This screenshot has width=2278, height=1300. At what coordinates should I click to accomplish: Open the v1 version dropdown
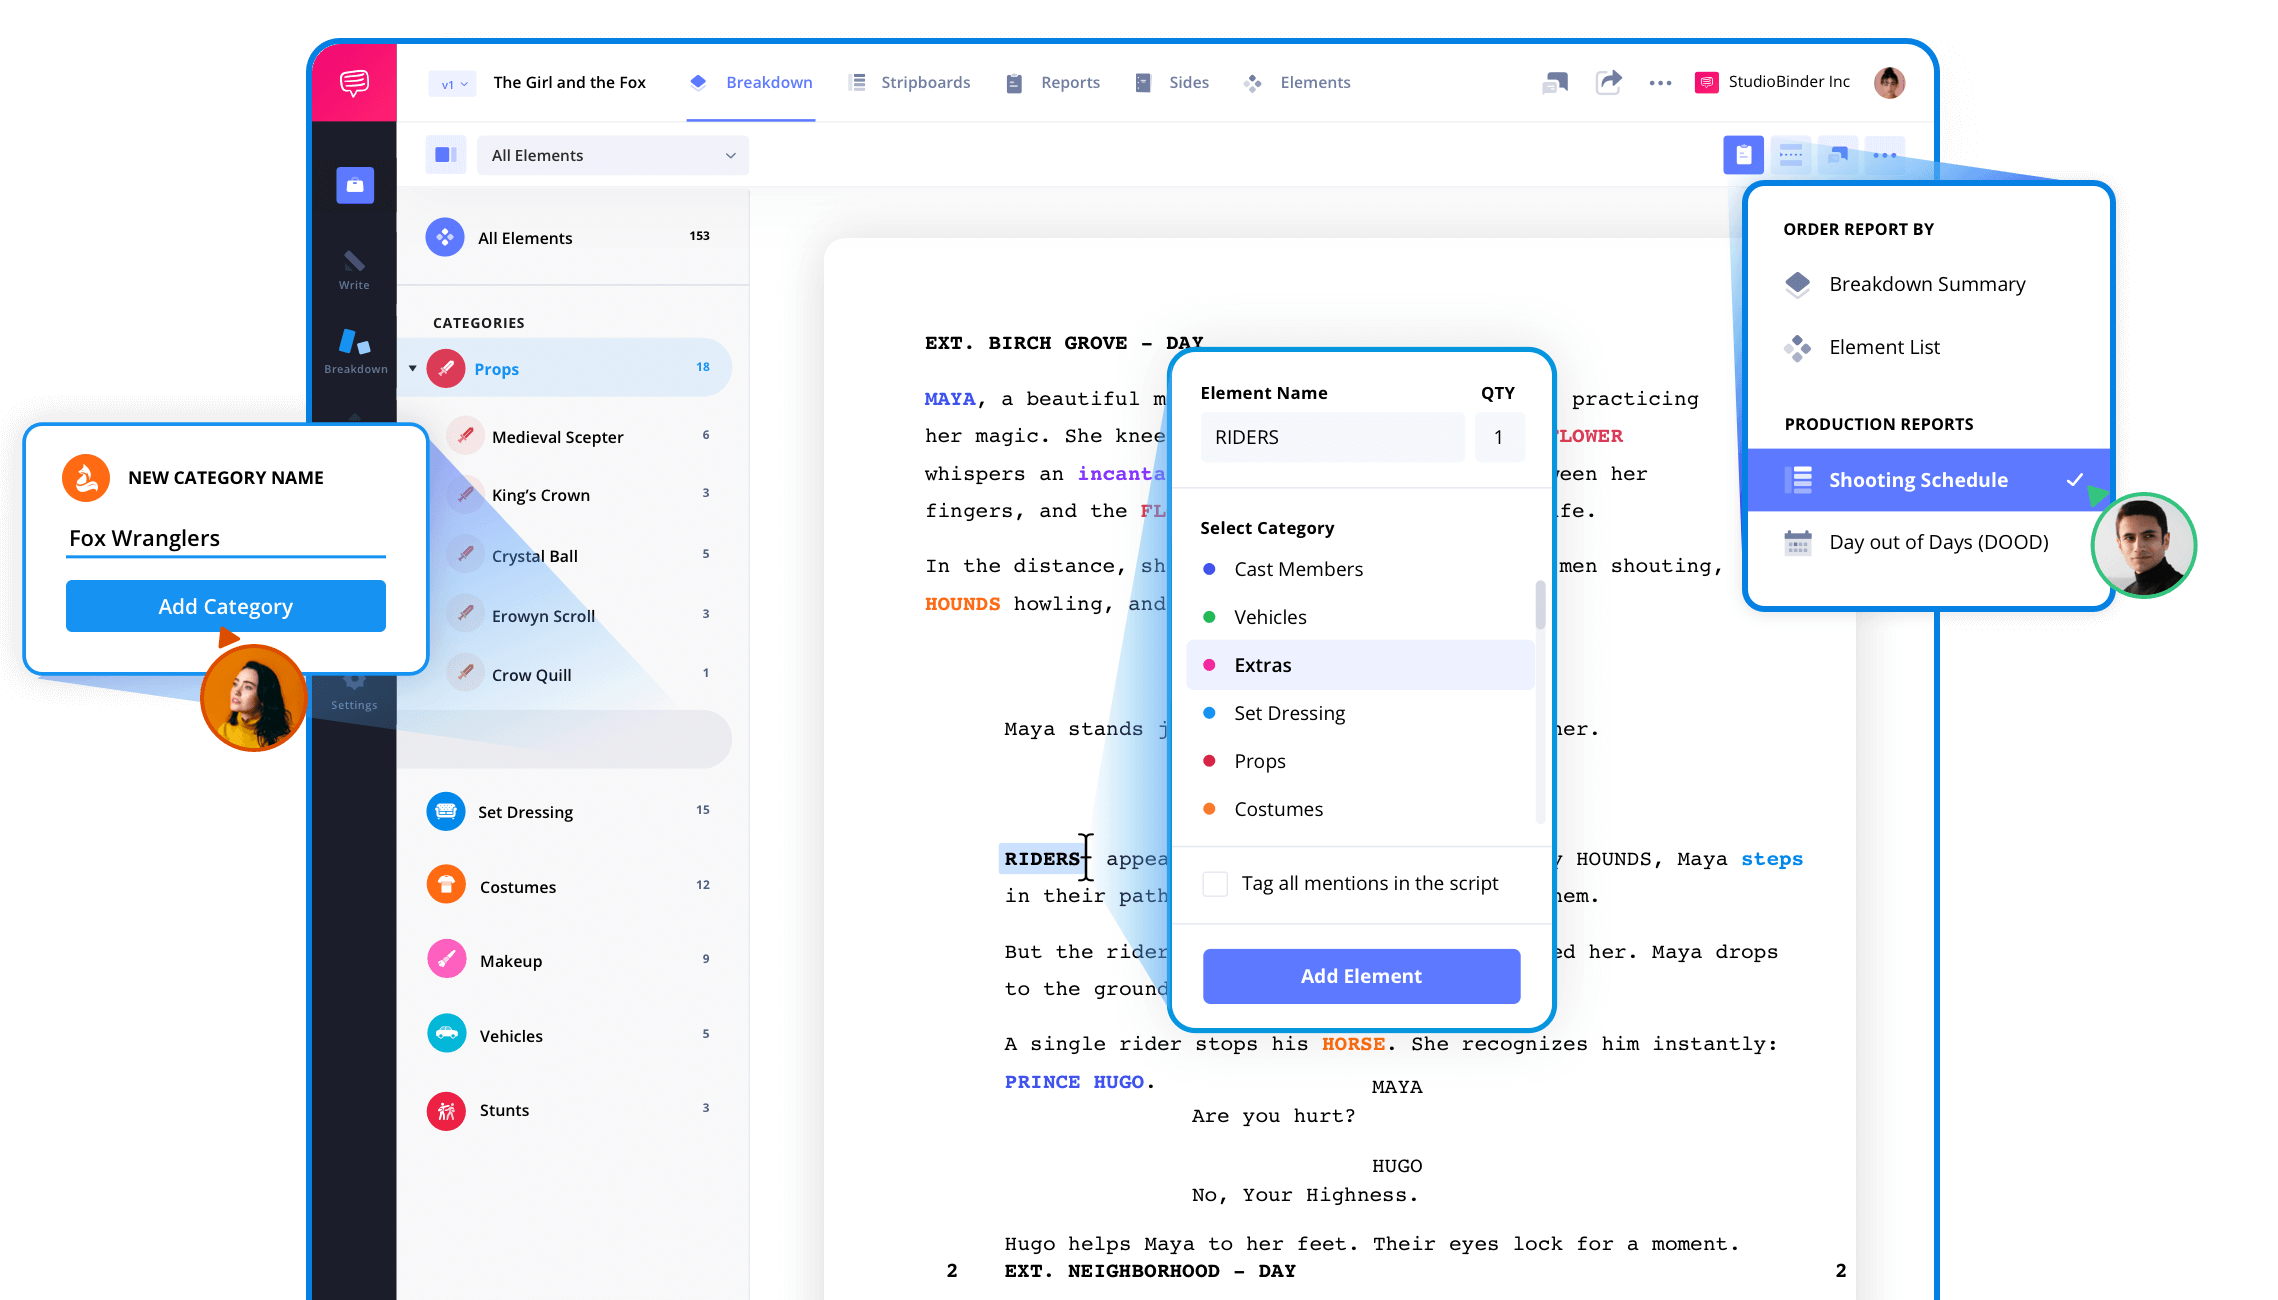452,83
